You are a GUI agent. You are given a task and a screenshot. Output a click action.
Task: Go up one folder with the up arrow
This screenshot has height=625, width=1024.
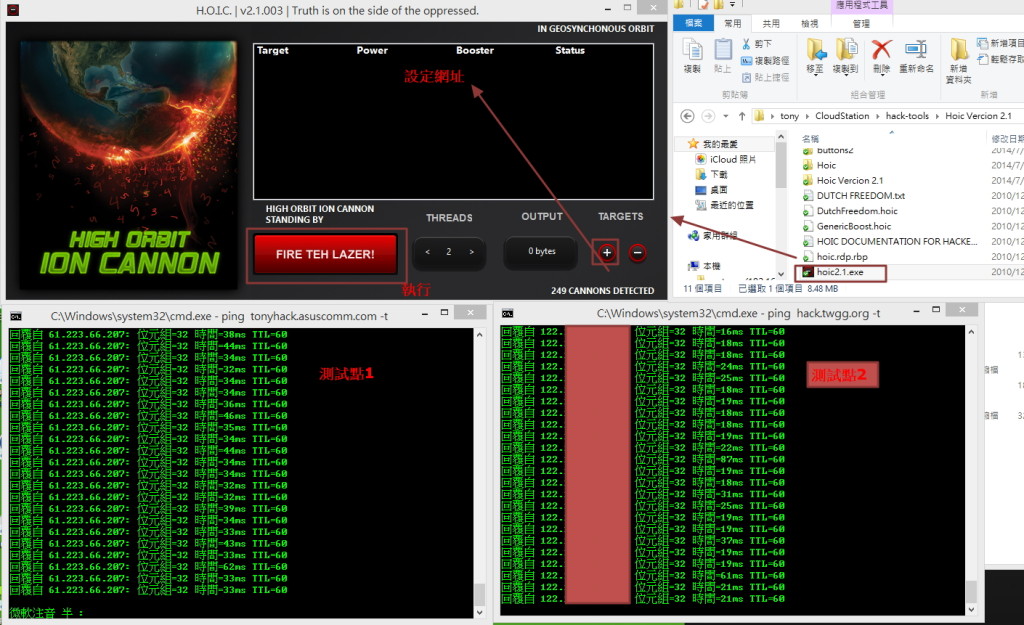742,116
